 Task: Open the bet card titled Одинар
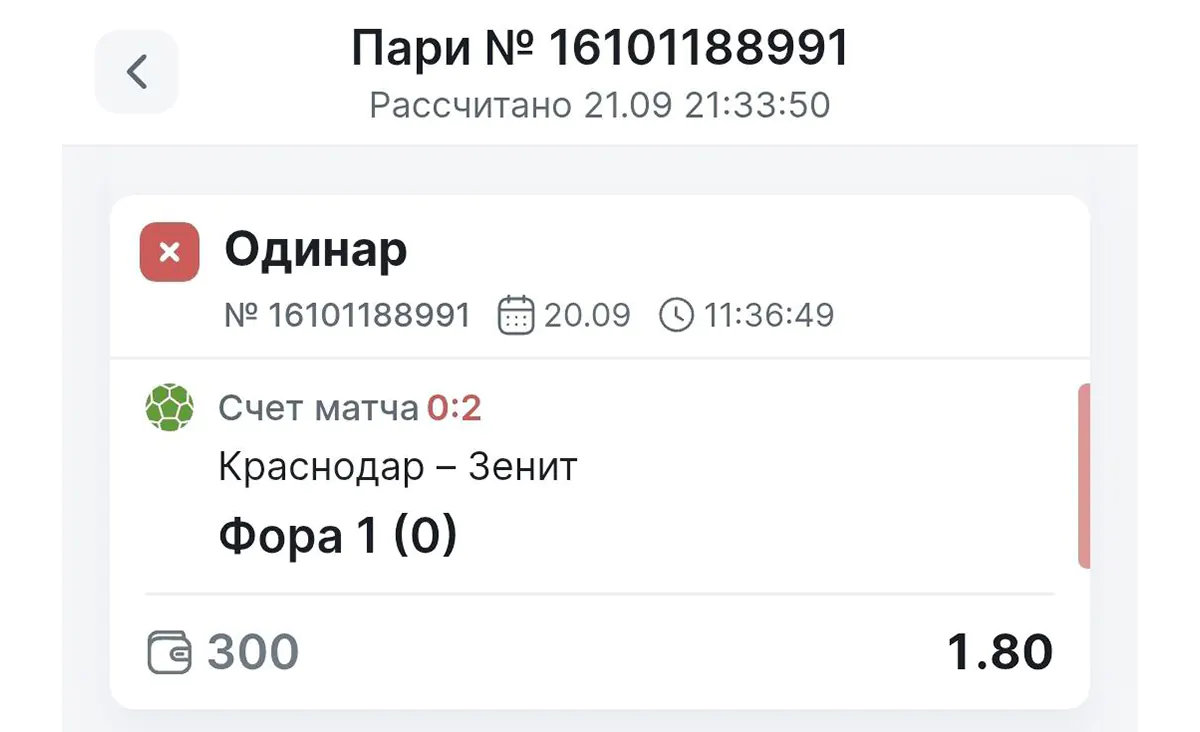315,251
